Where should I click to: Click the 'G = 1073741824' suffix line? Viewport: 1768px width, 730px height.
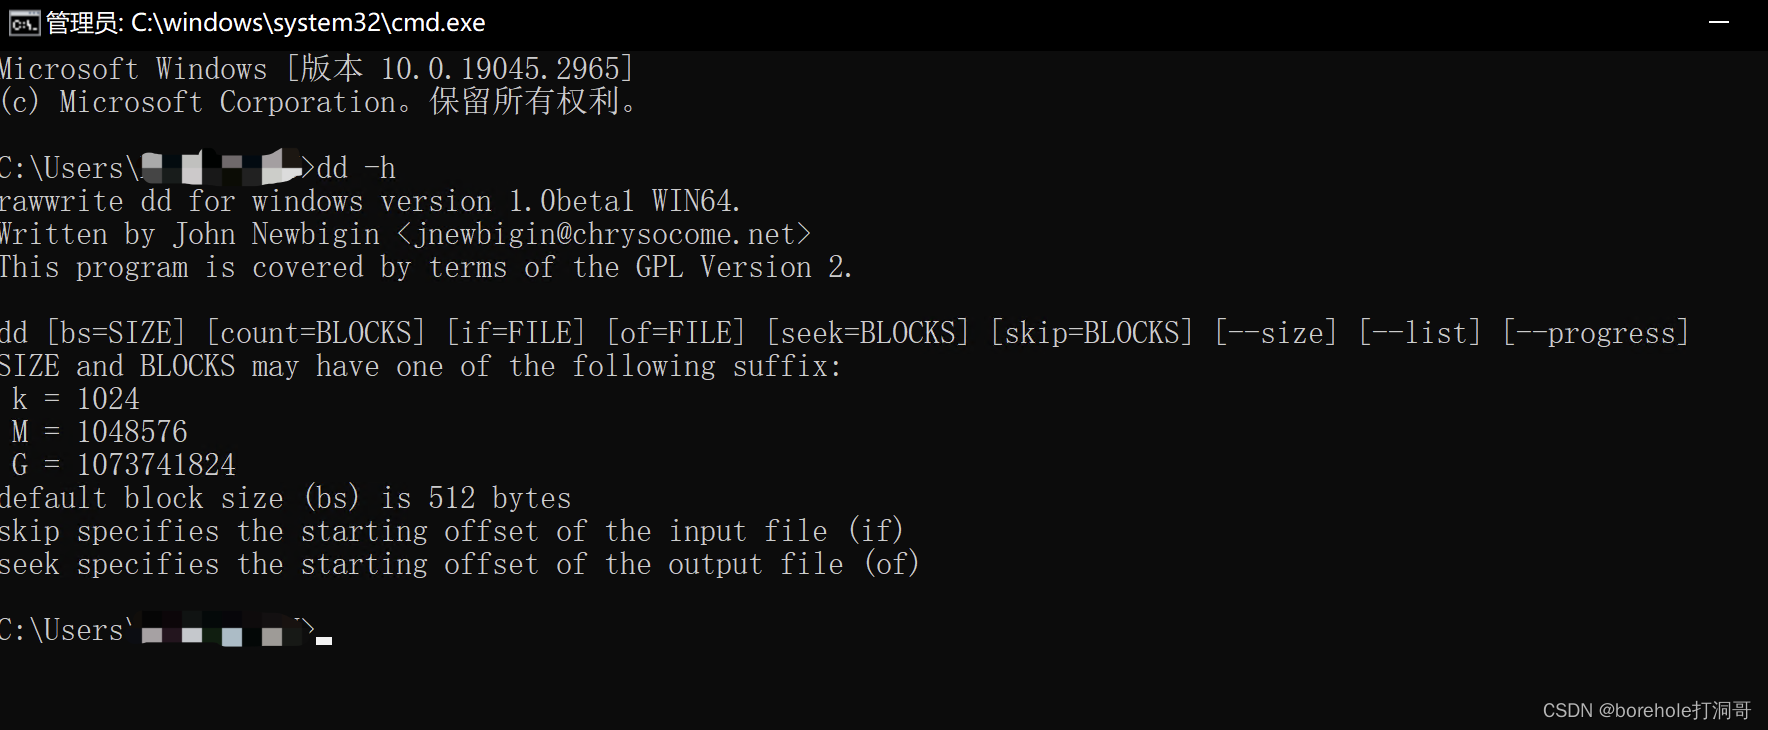[124, 465]
